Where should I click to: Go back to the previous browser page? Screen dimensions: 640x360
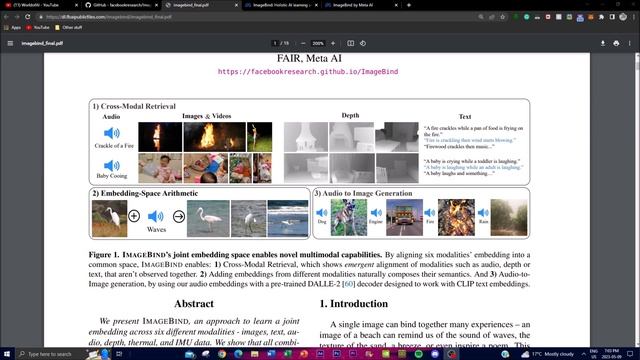point(6,17)
